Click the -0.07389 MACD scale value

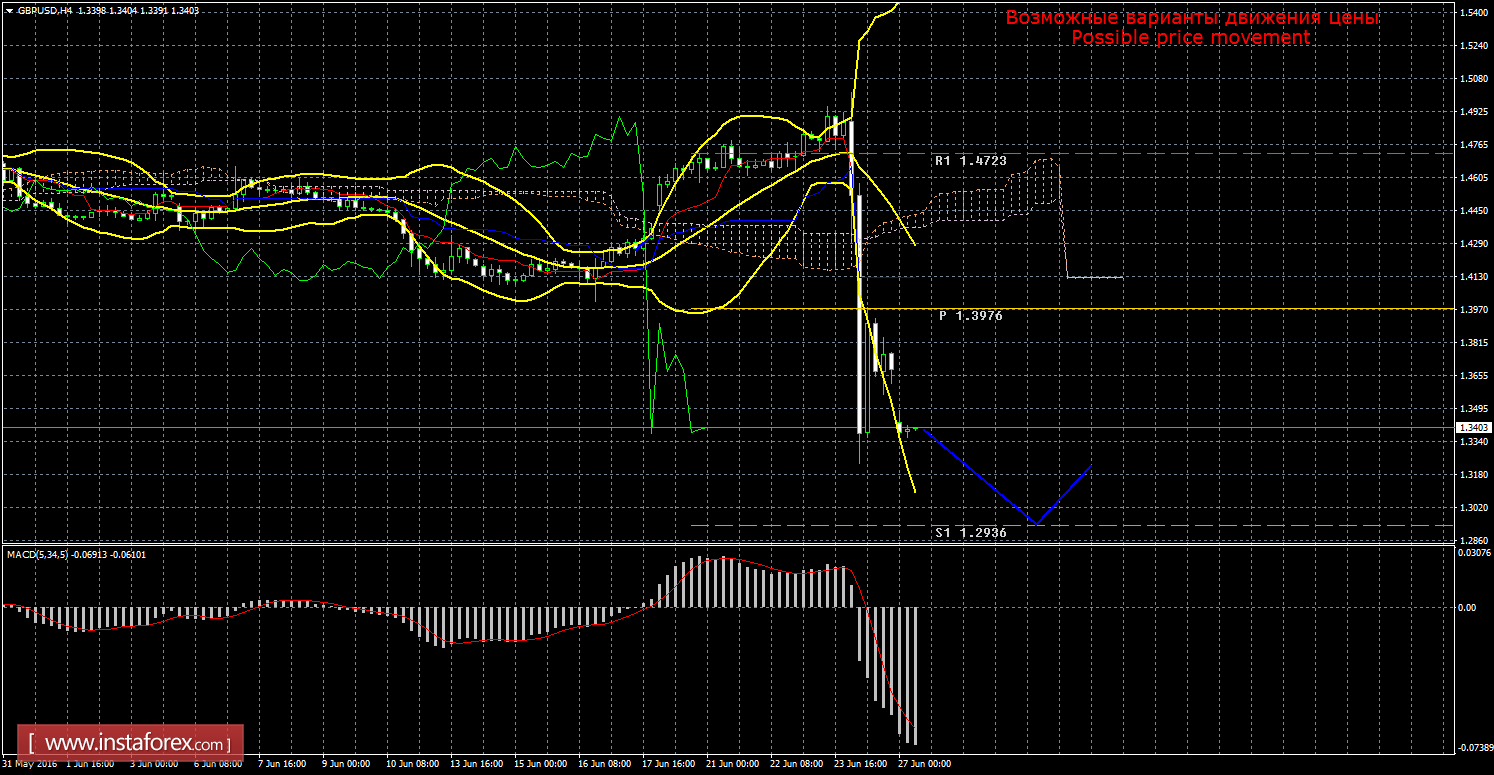tap(1474, 747)
